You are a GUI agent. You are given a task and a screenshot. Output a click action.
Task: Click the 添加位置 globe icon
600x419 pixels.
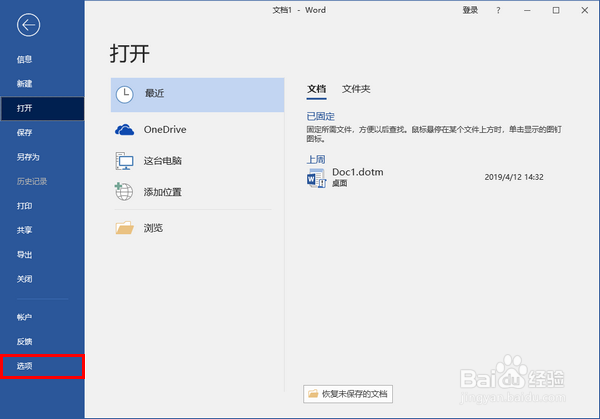click(124, 191)
